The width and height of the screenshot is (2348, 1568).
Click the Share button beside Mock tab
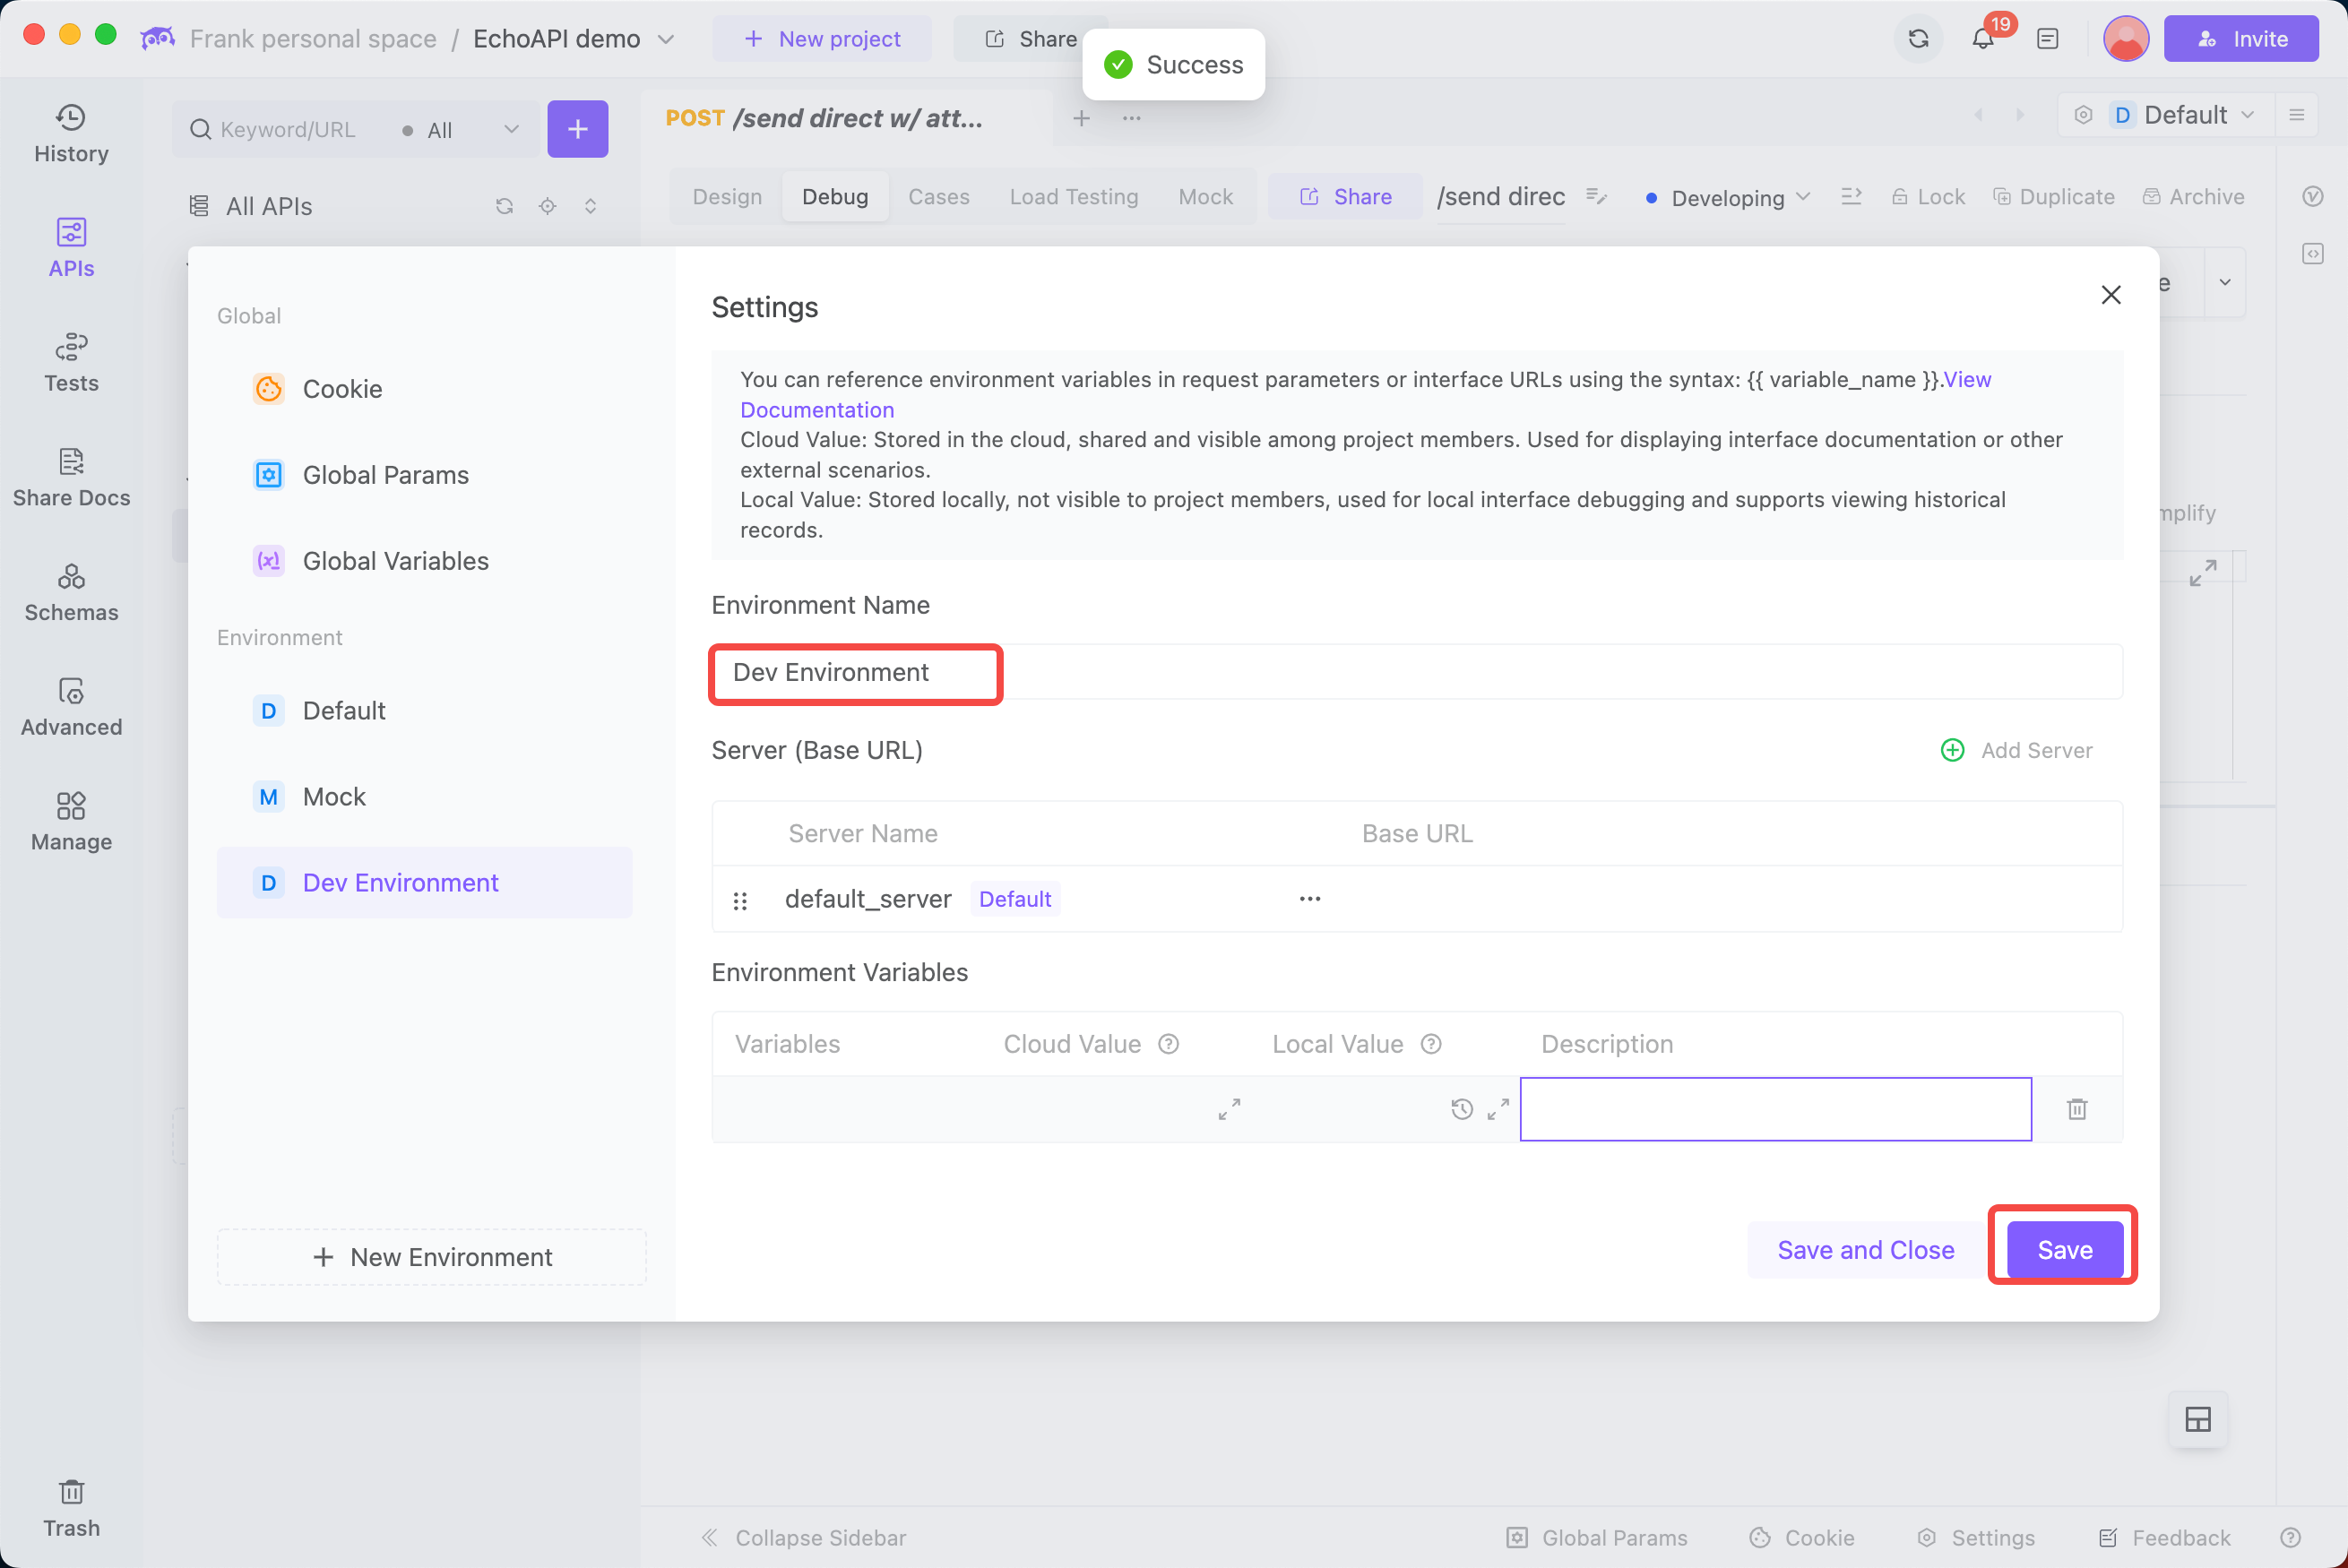(x=1345, y=197)
